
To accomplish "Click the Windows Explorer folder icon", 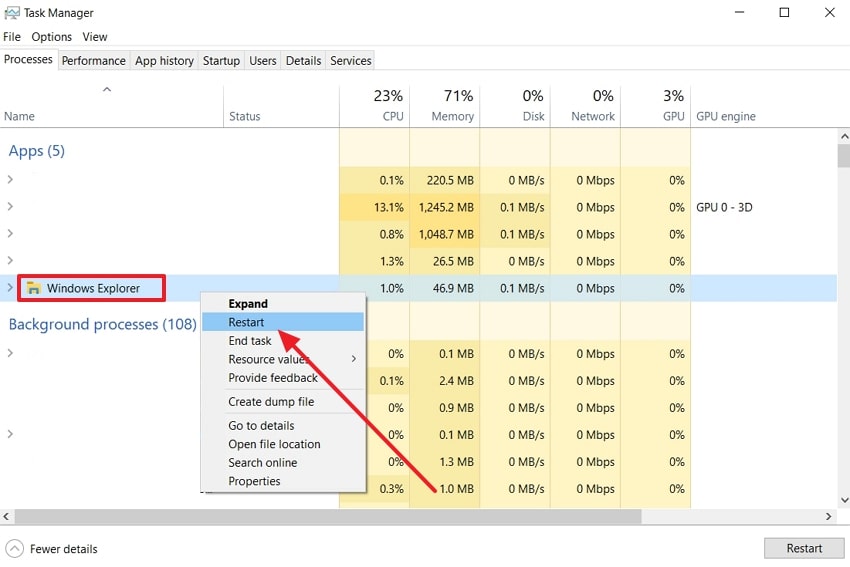I will pyautogui.click(x=34, y=288).
